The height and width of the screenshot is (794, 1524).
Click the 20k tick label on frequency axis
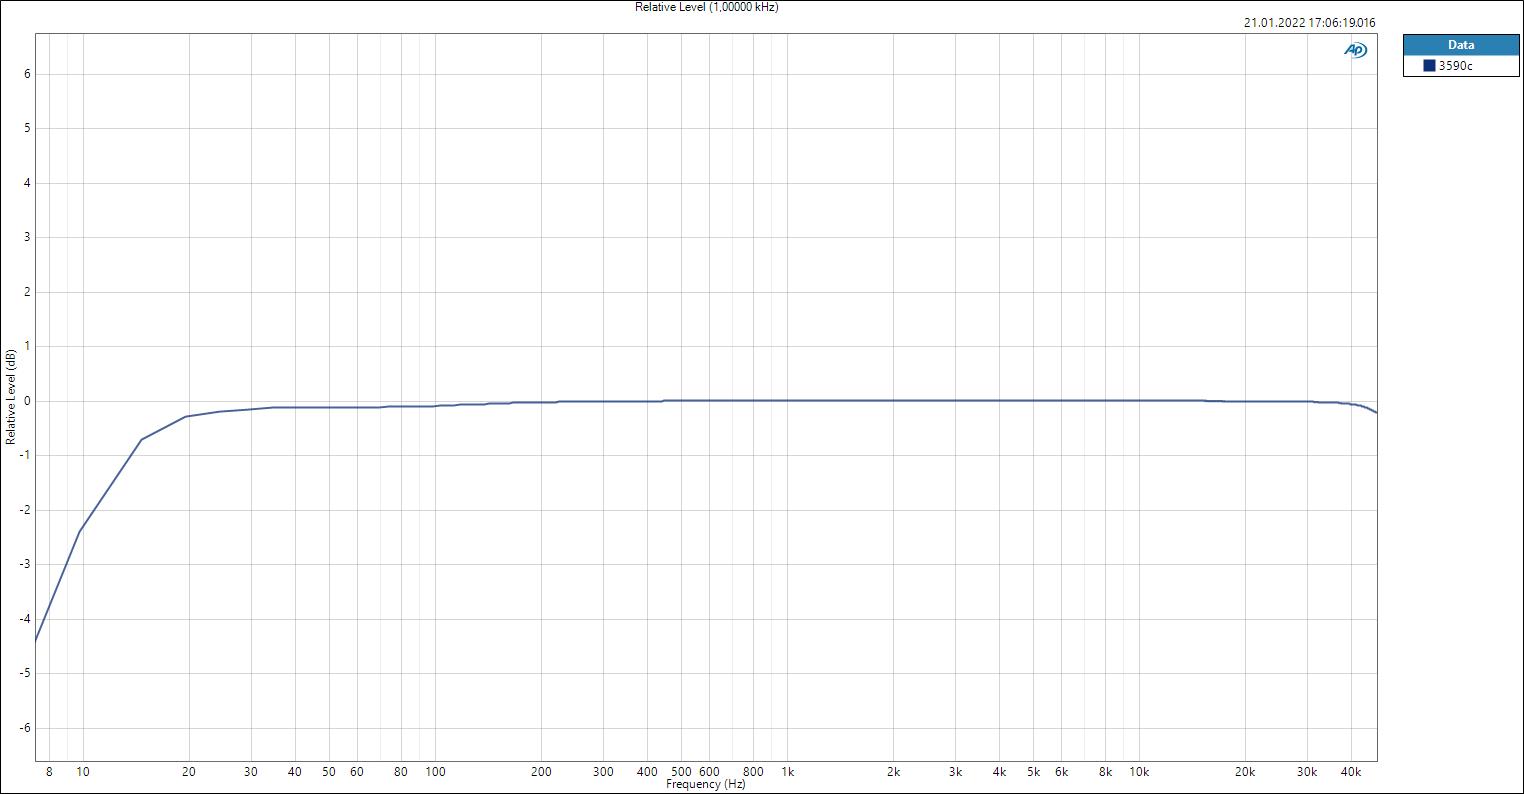tap(1245, 772)
